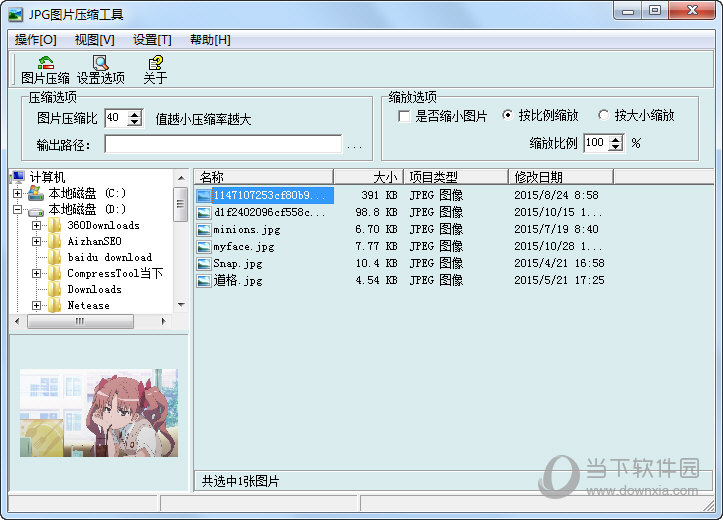Select the file d1f2402096cf558c...
723x520 pixels.
coord(269,213)
